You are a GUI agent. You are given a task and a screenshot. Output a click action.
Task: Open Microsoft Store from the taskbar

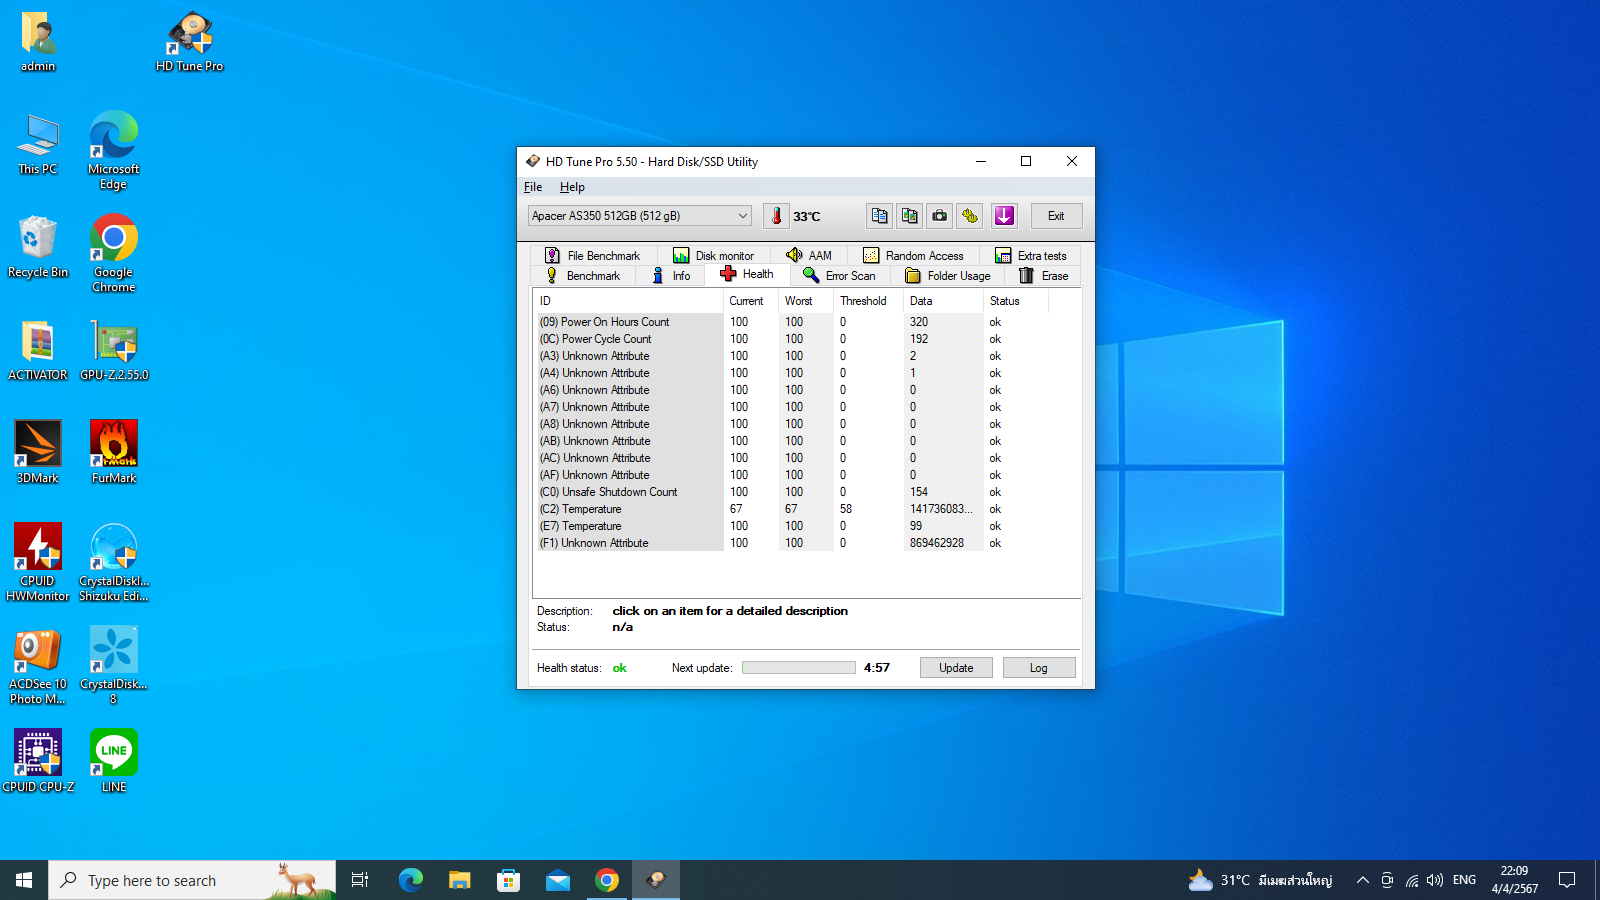[x=508, y=880]
